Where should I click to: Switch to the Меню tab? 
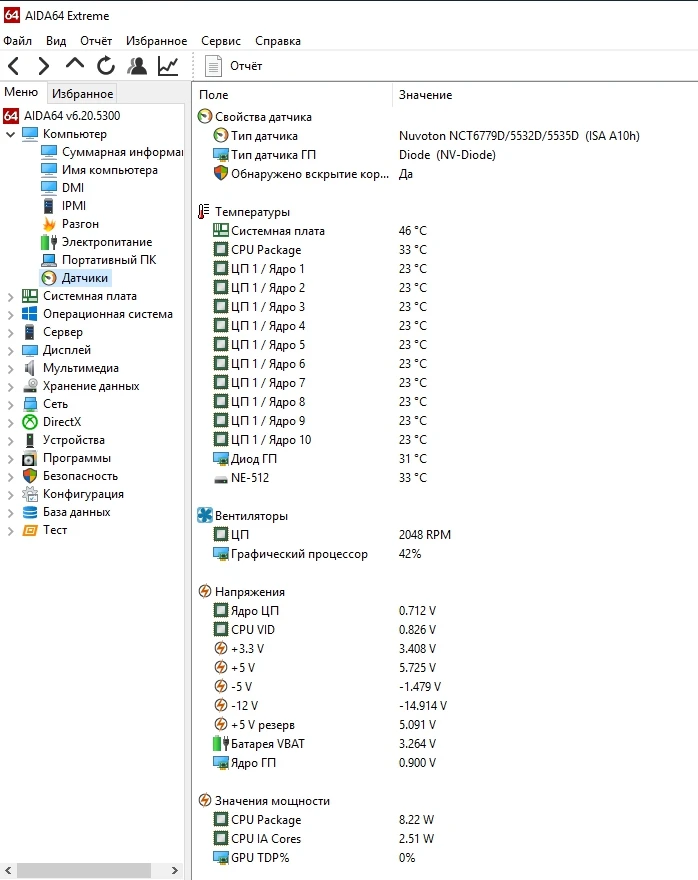coord(21,92)
